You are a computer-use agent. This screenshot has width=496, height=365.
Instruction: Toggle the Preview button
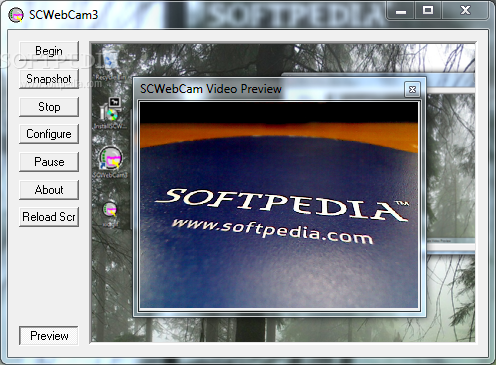point(49,336)
